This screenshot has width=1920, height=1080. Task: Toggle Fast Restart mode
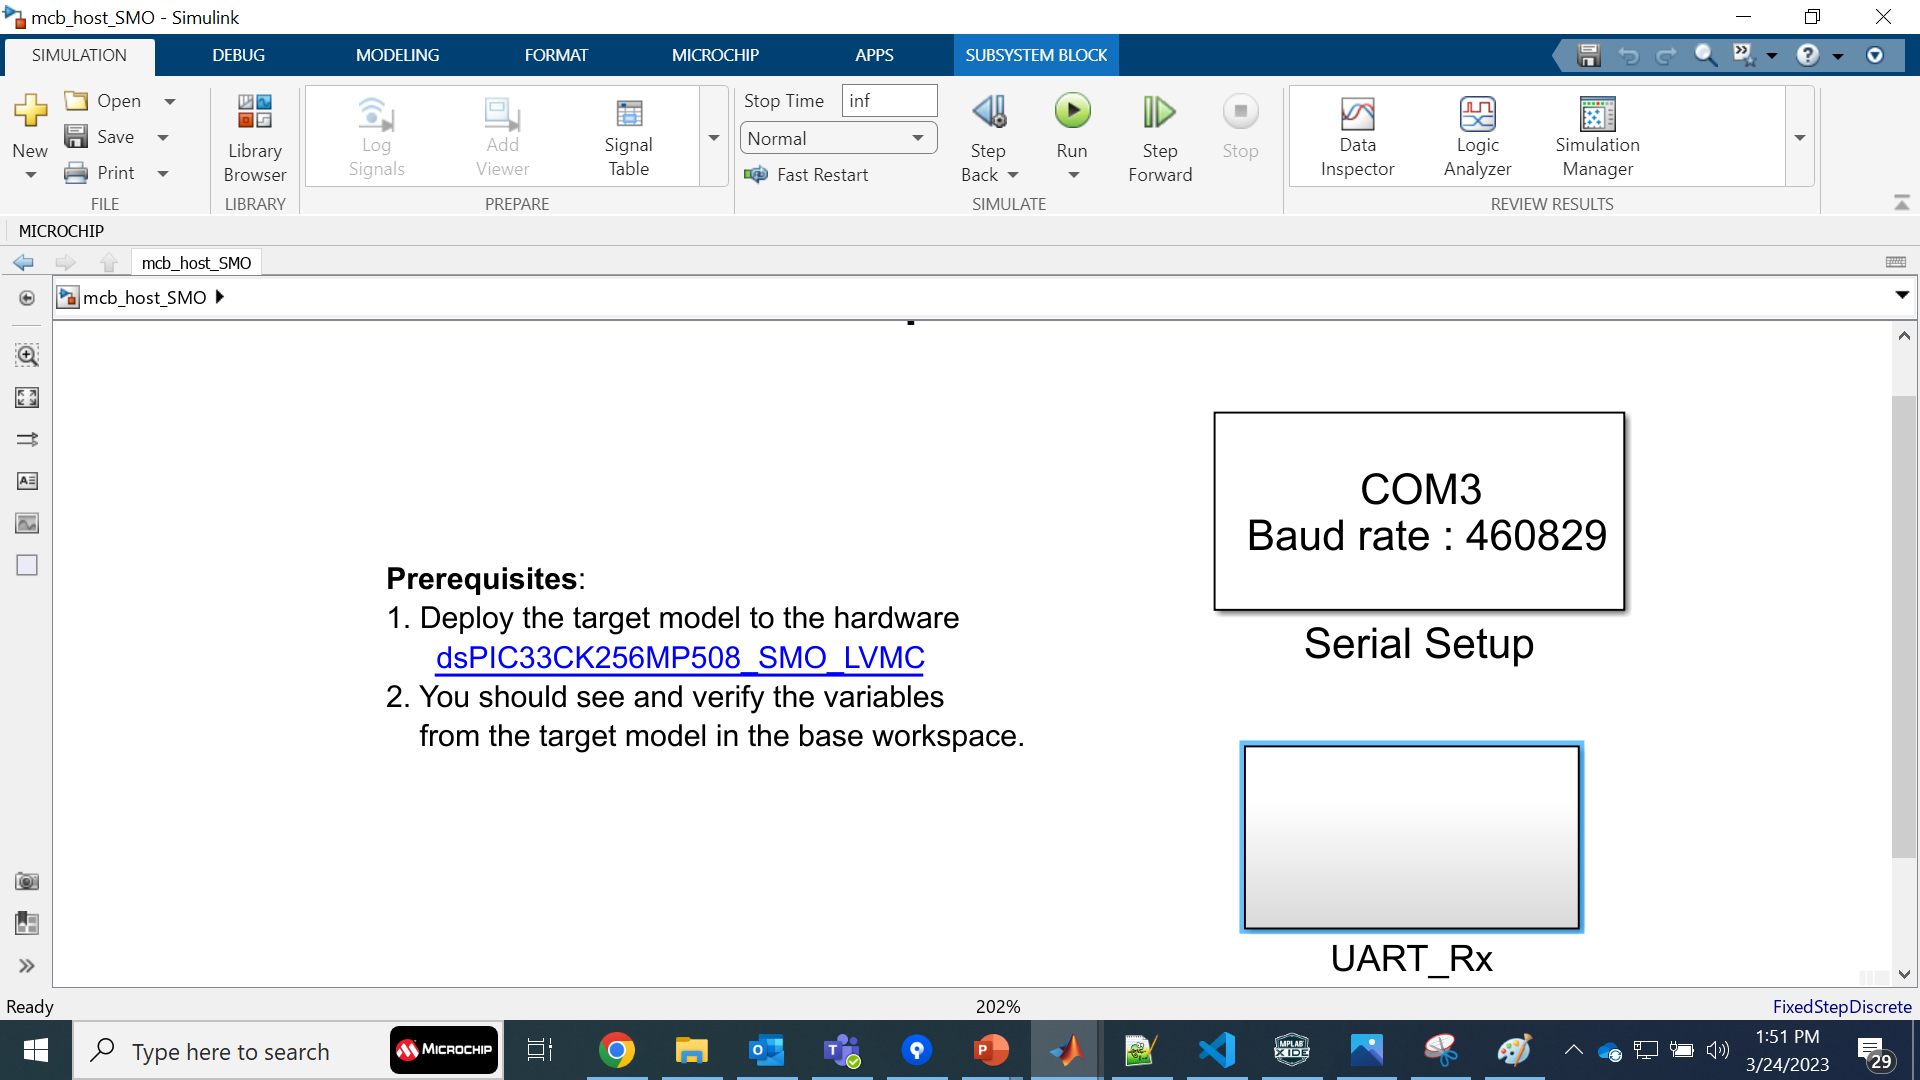pyautogui.click(x=808, y=175)
